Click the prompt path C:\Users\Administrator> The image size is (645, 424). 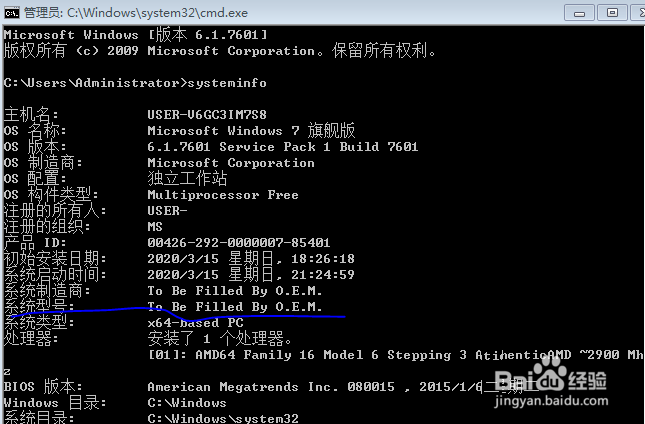pyautogui.click(x=95, y=83)
